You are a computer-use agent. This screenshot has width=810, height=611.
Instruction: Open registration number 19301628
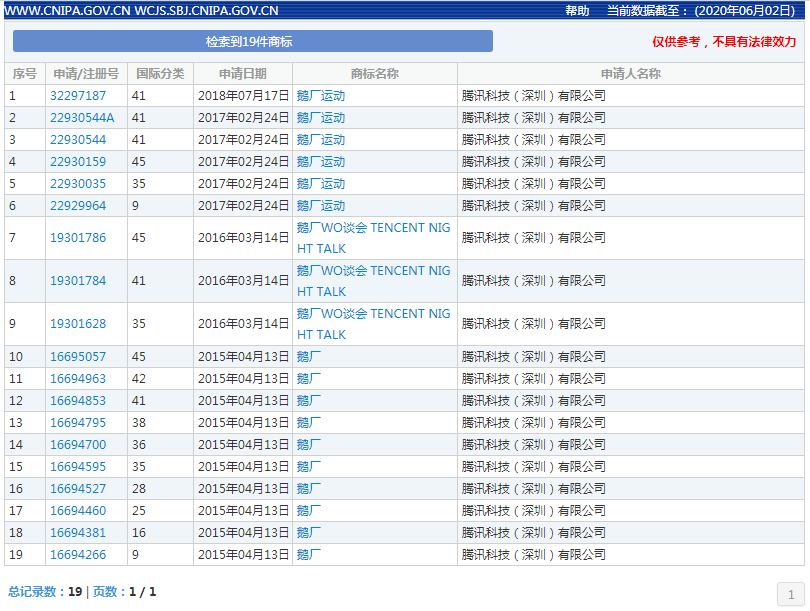[x=78, y=324]
